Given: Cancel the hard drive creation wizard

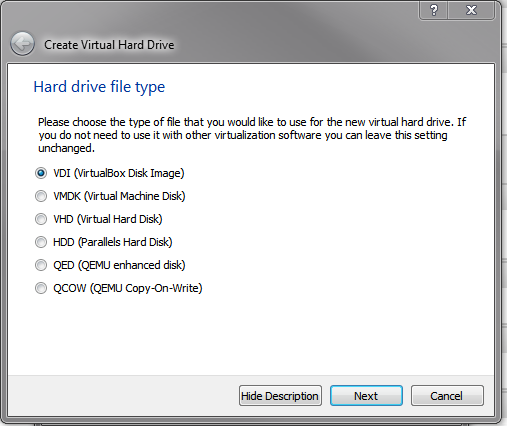Looking at the screenshot, I should pyautogui.click(x=447, y=396).
